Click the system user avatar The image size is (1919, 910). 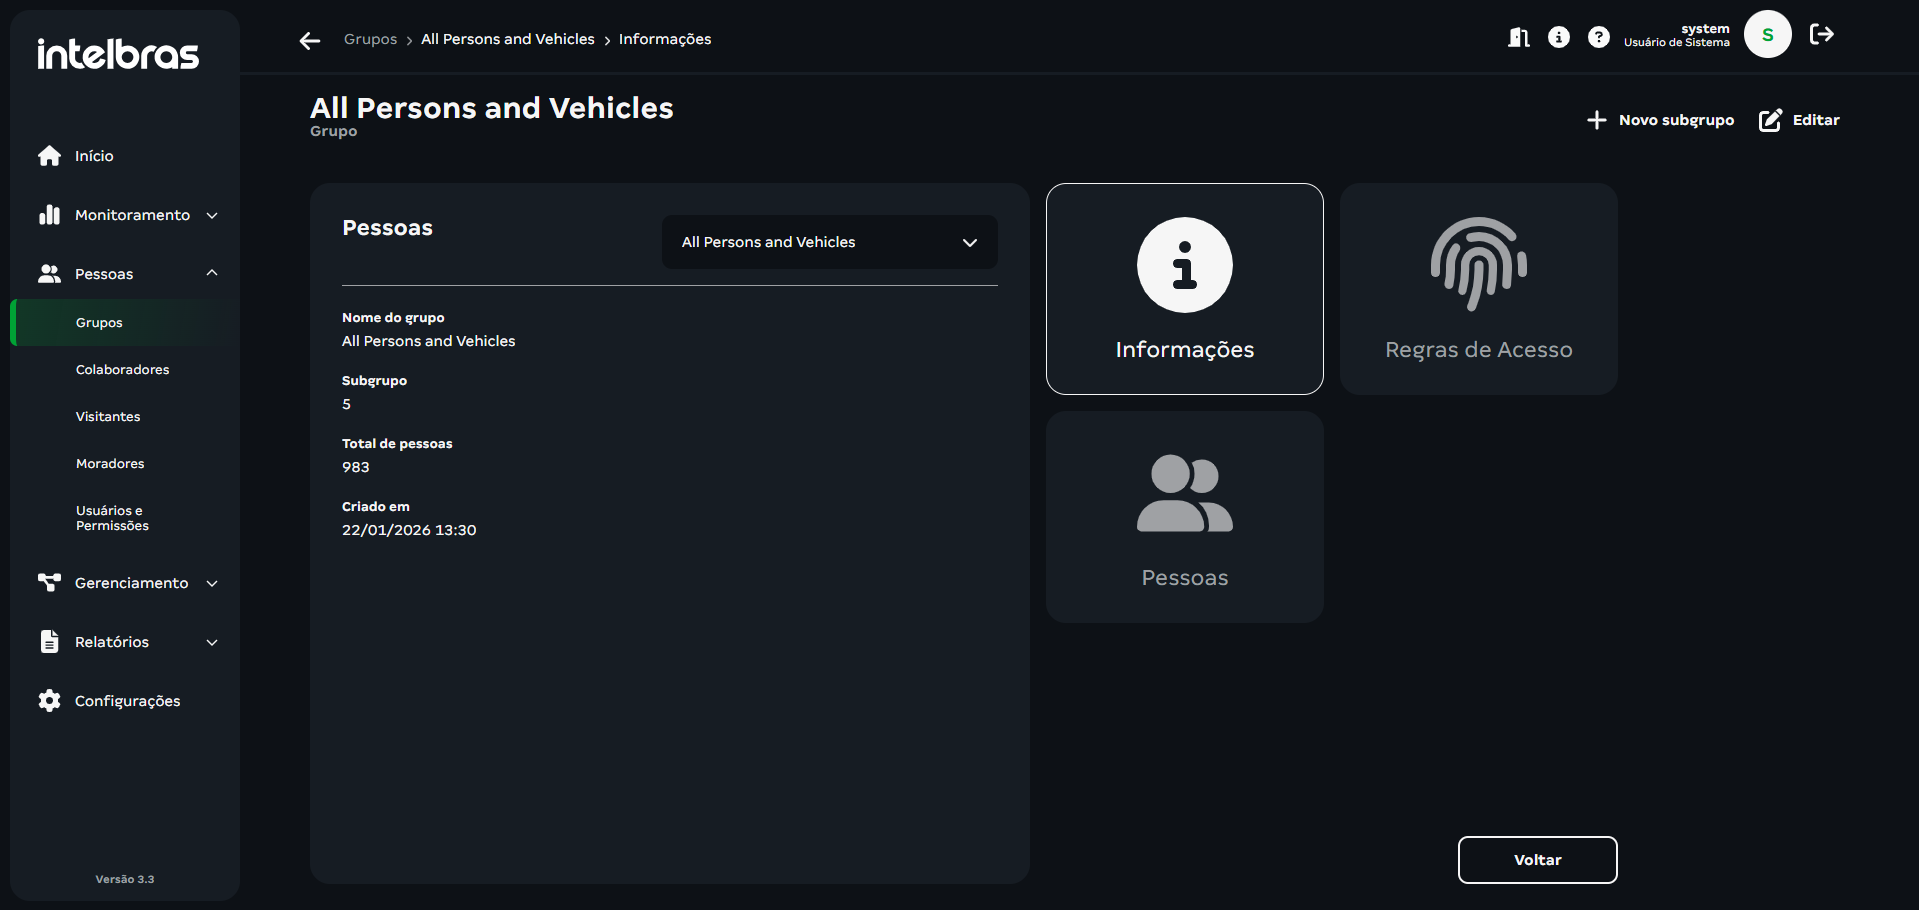[x=1767, y=35]
